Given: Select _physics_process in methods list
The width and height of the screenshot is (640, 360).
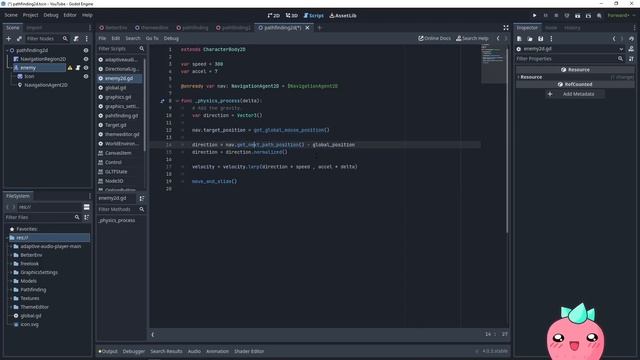Looking at the screenshot, I should coord(117,220).
